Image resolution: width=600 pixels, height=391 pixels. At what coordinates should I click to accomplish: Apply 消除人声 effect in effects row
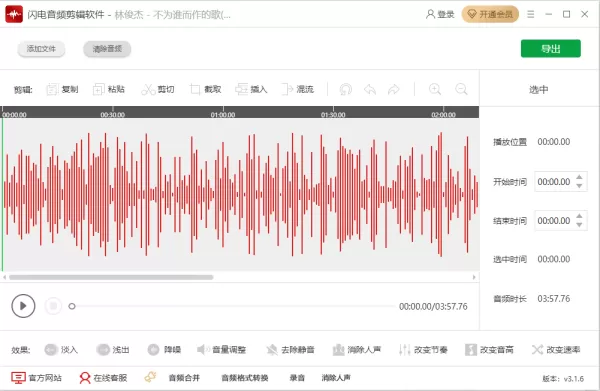coord(357,350)
